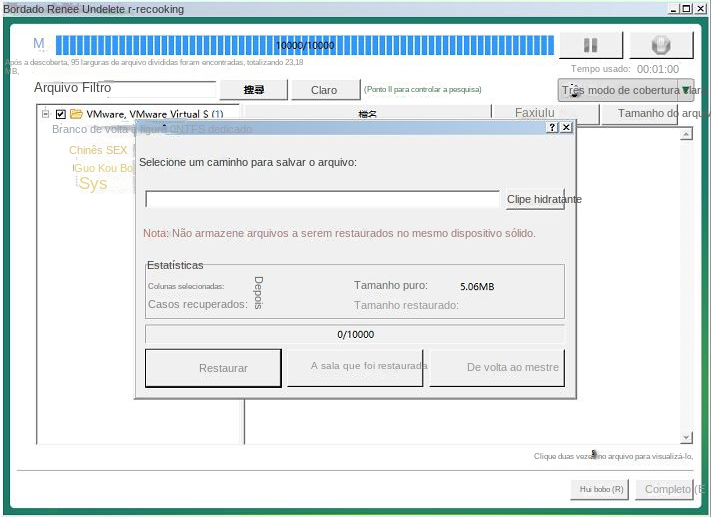Sort by the Tamanho do arquivo column
Screen dimensions: 711x517
click(655, 114)
